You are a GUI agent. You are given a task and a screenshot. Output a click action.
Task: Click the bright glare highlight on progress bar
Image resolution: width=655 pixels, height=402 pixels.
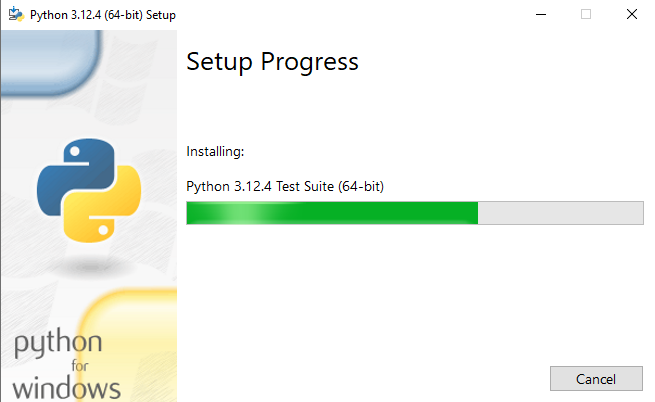240,213
